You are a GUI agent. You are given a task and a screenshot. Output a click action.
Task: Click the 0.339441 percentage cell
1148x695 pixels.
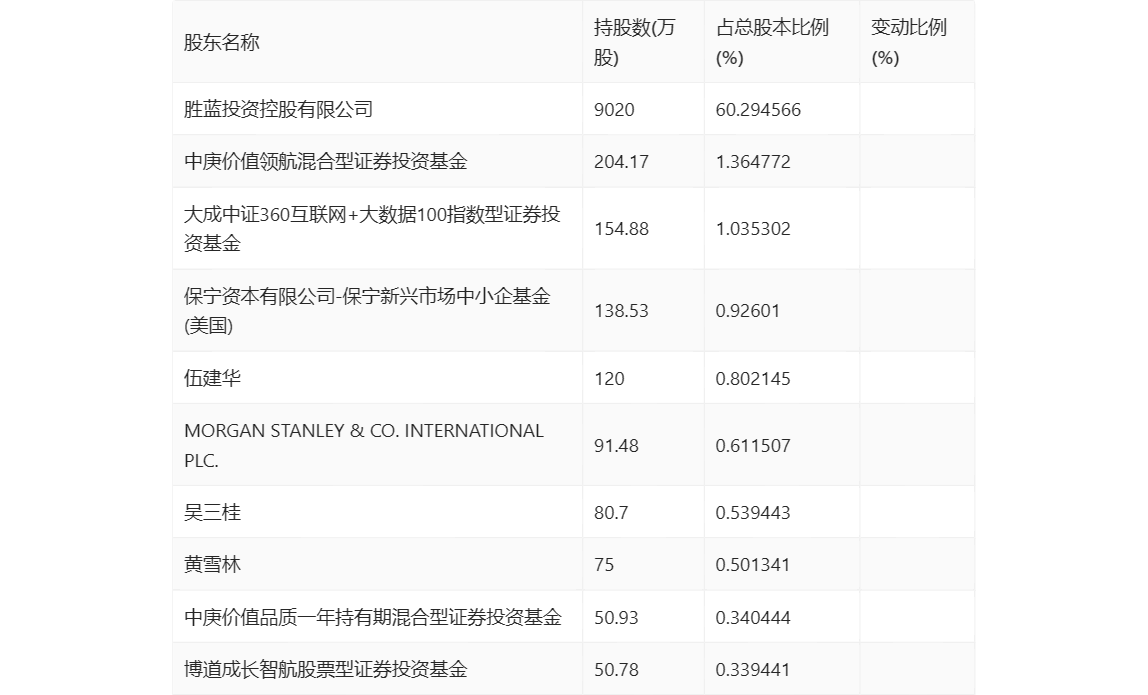[x=753, y=669]
